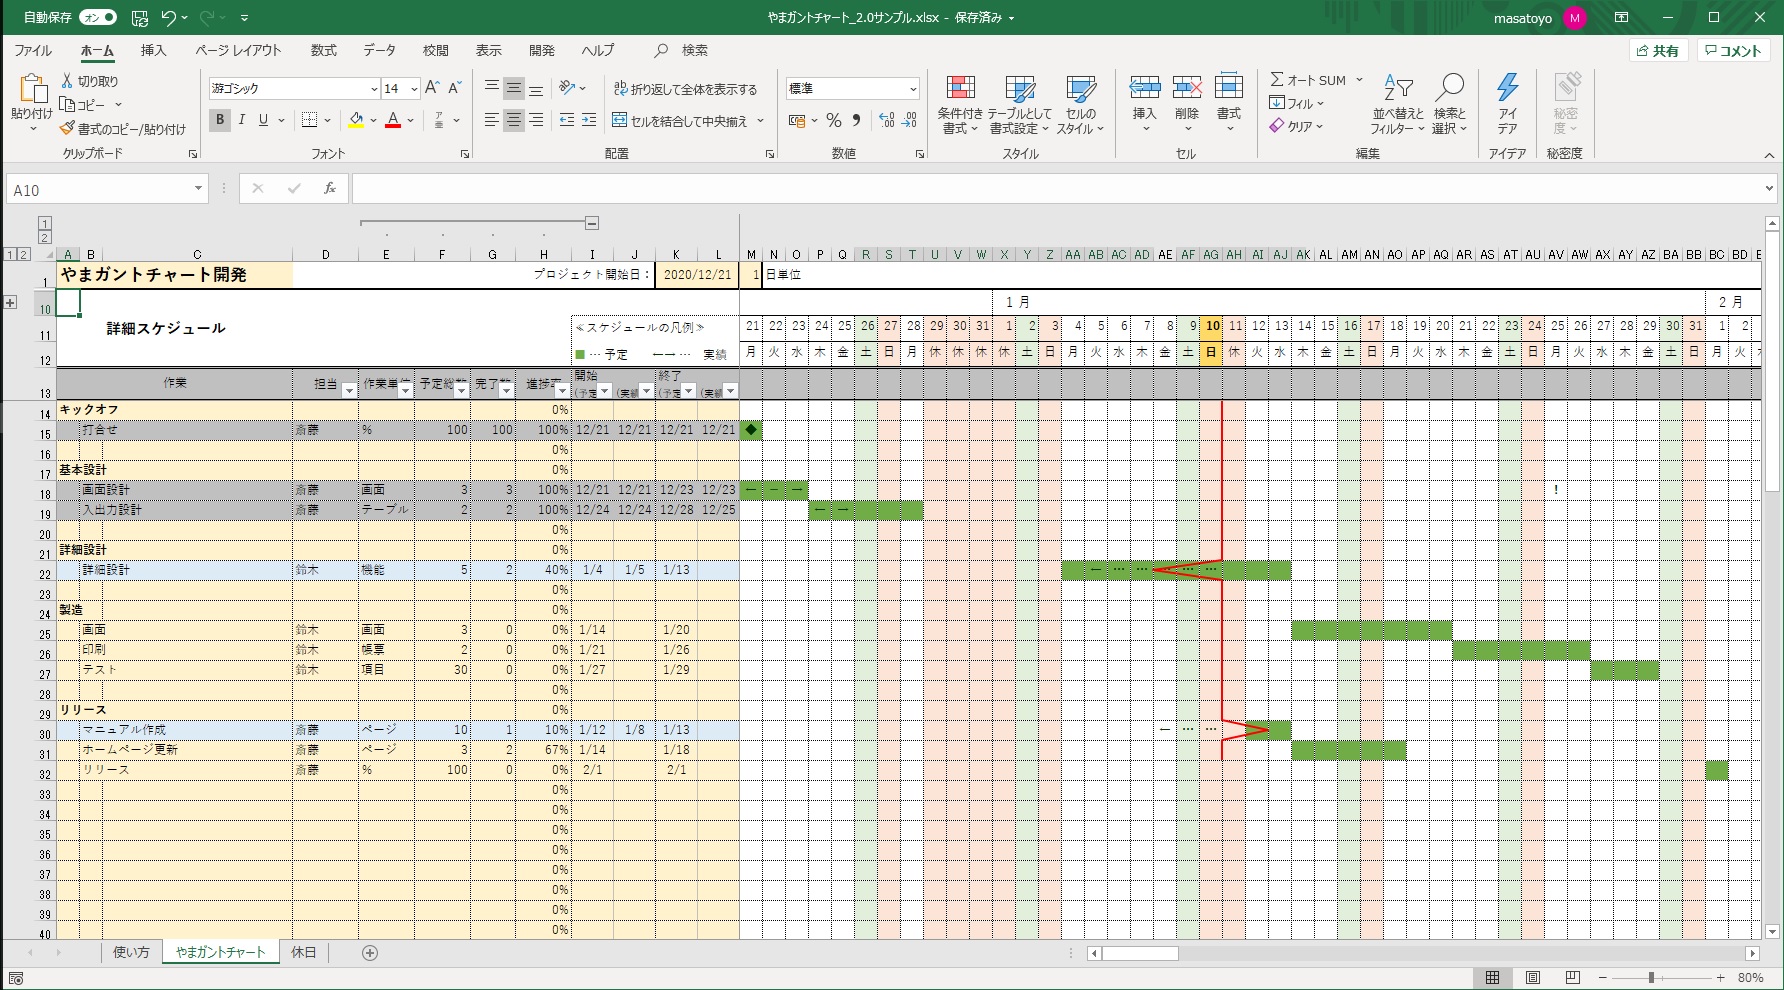The width and height of the screenshot is (1784, 990).
Task: Click the Insert cells icon
Action: (1145, 88)
